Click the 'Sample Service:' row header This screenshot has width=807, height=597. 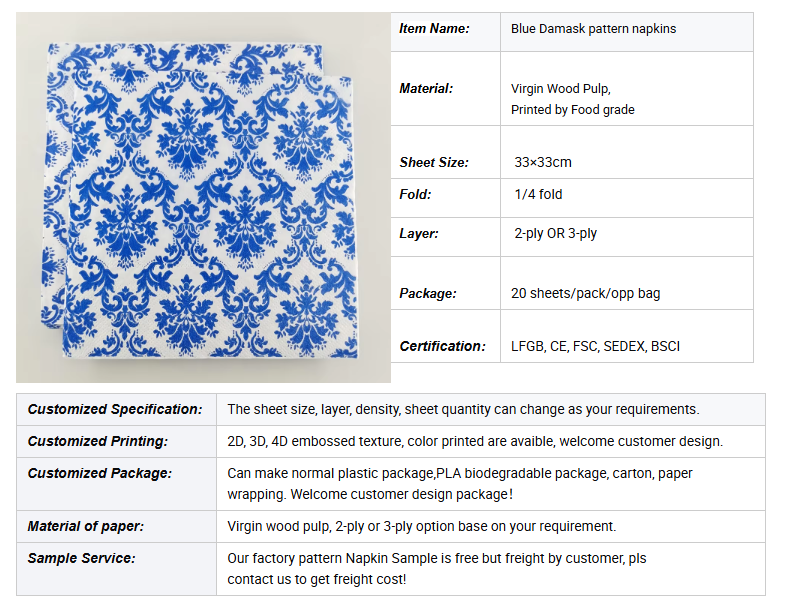(x=116, y=569)
